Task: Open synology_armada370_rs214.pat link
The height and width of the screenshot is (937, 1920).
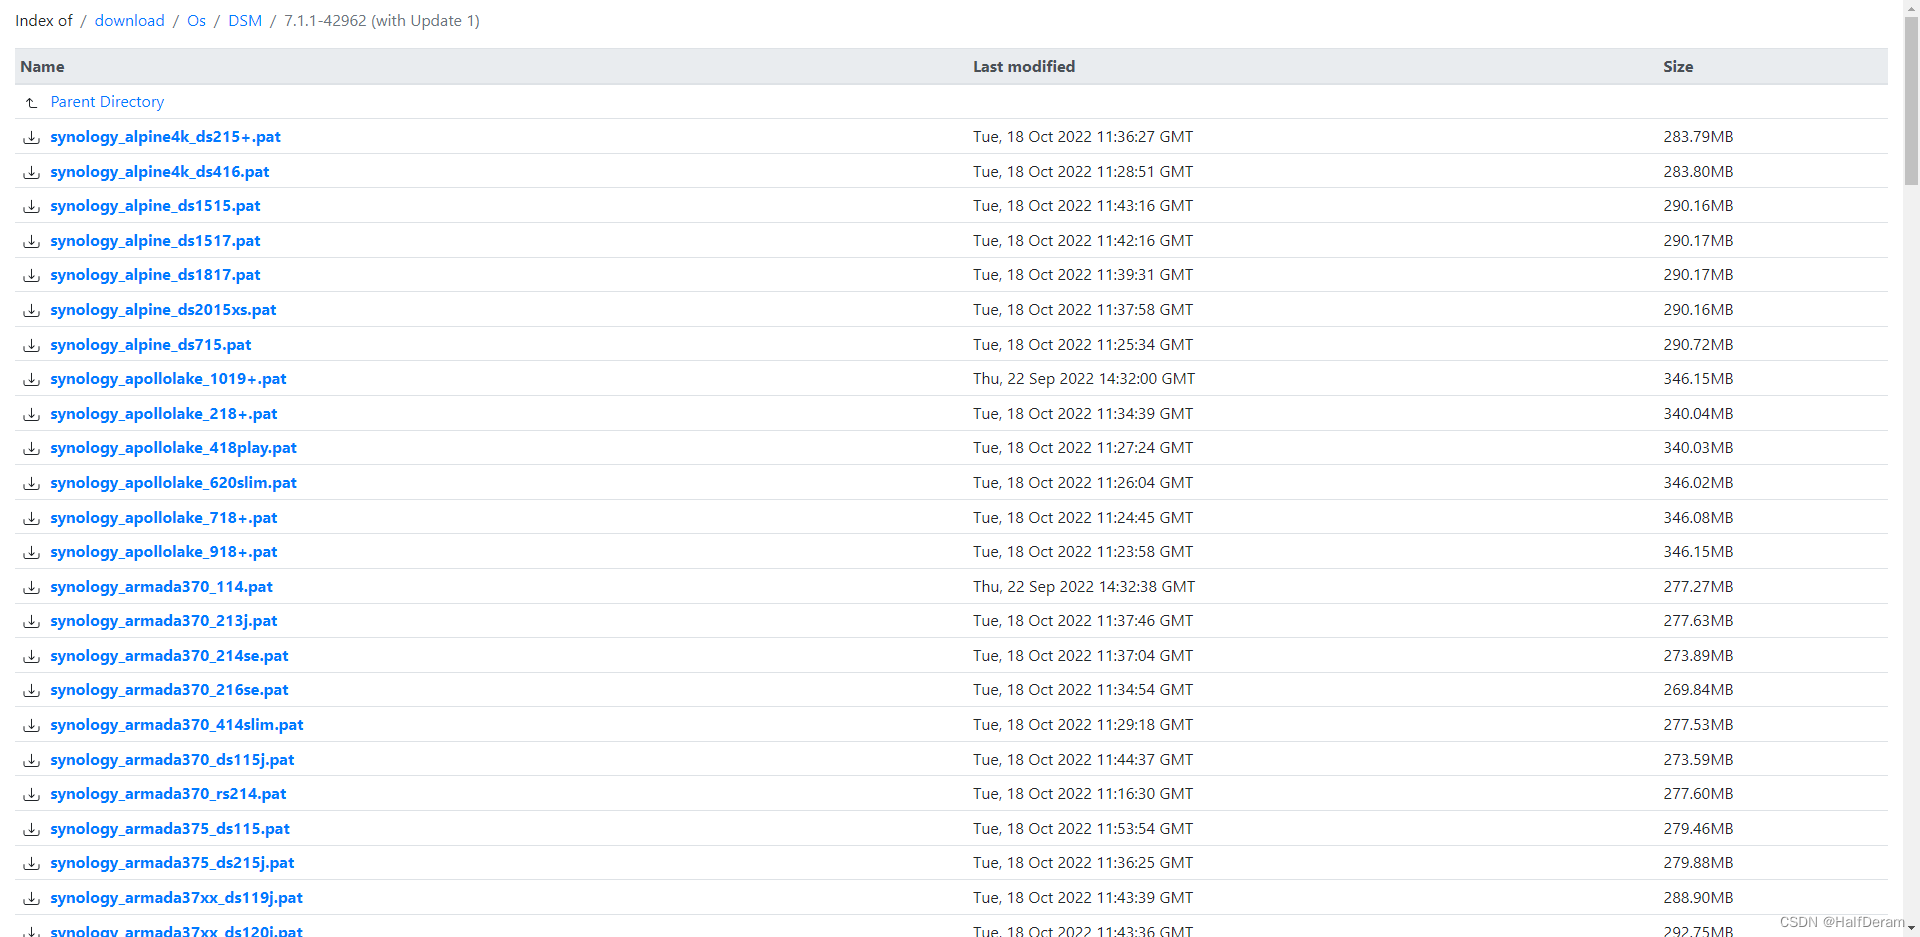Action: tap(168, 794)
